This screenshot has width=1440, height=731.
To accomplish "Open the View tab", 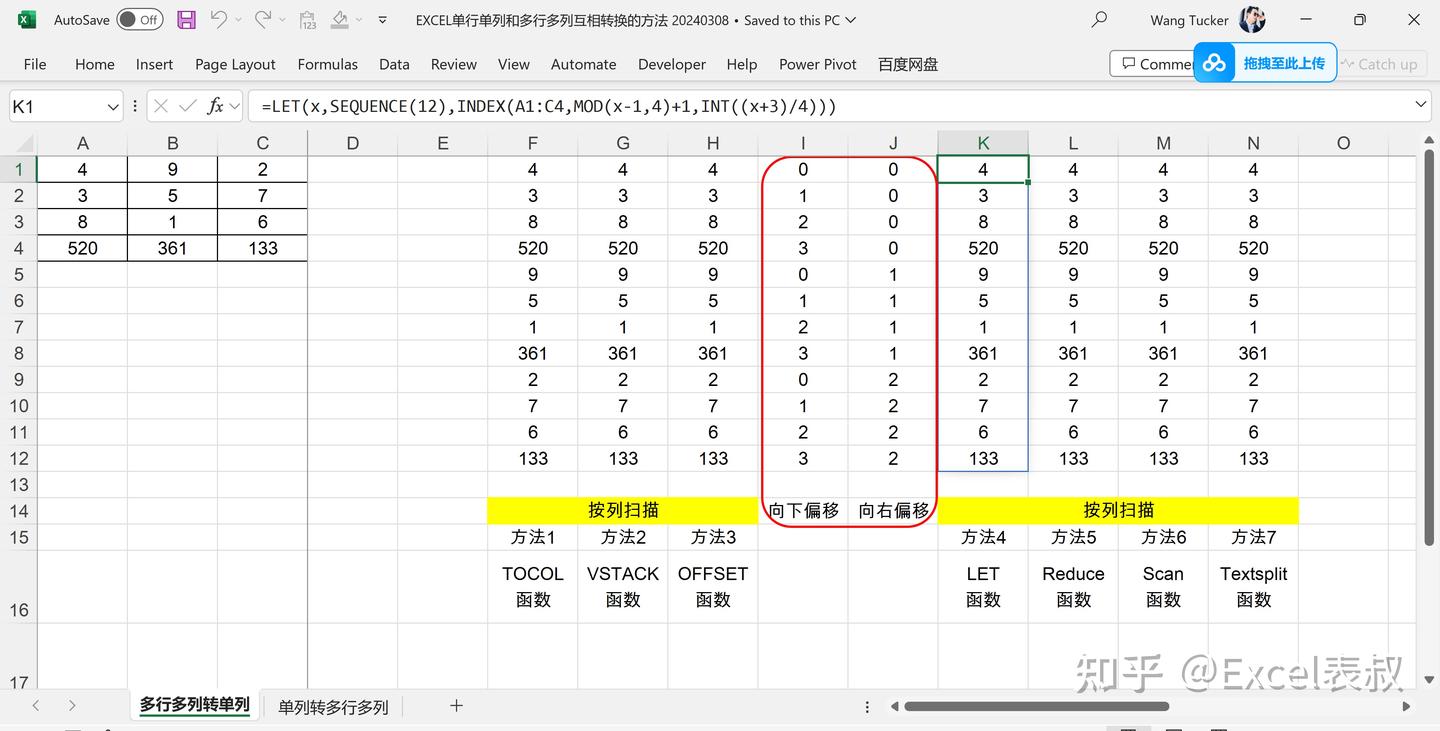I will (513, 64).
